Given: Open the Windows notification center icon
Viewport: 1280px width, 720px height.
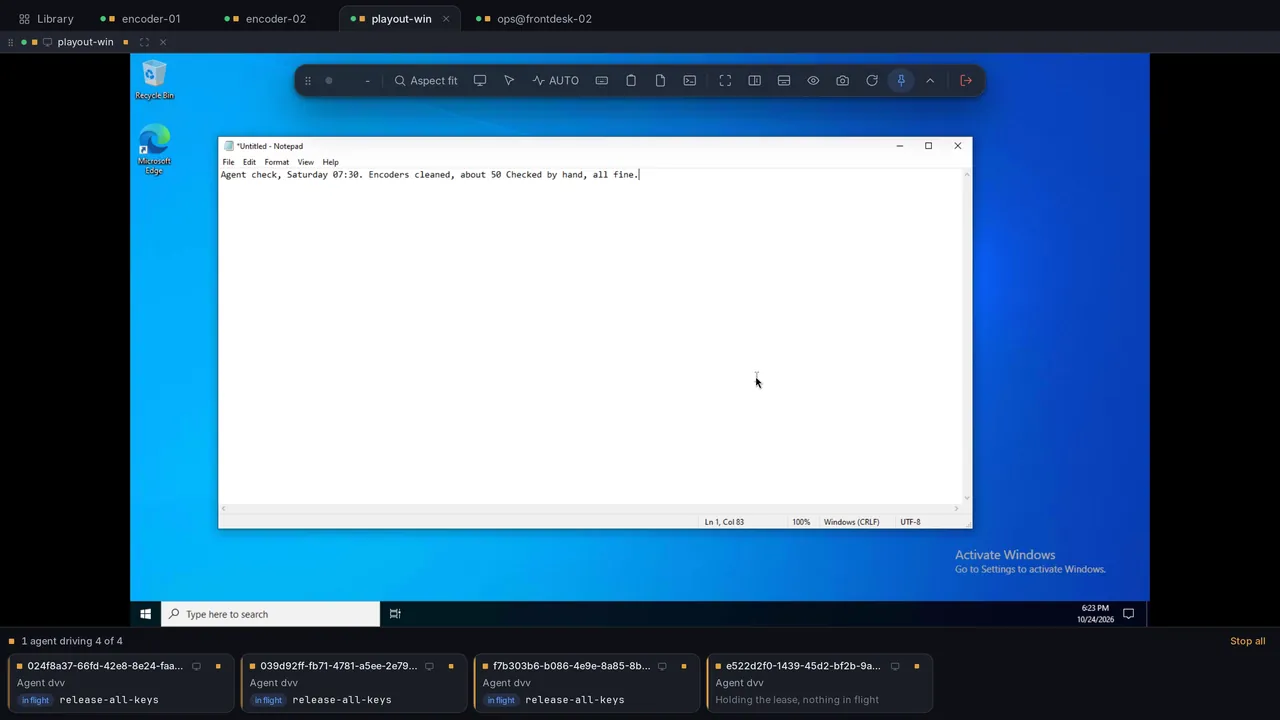Looking at the screenshot, I should point(1128,614).
